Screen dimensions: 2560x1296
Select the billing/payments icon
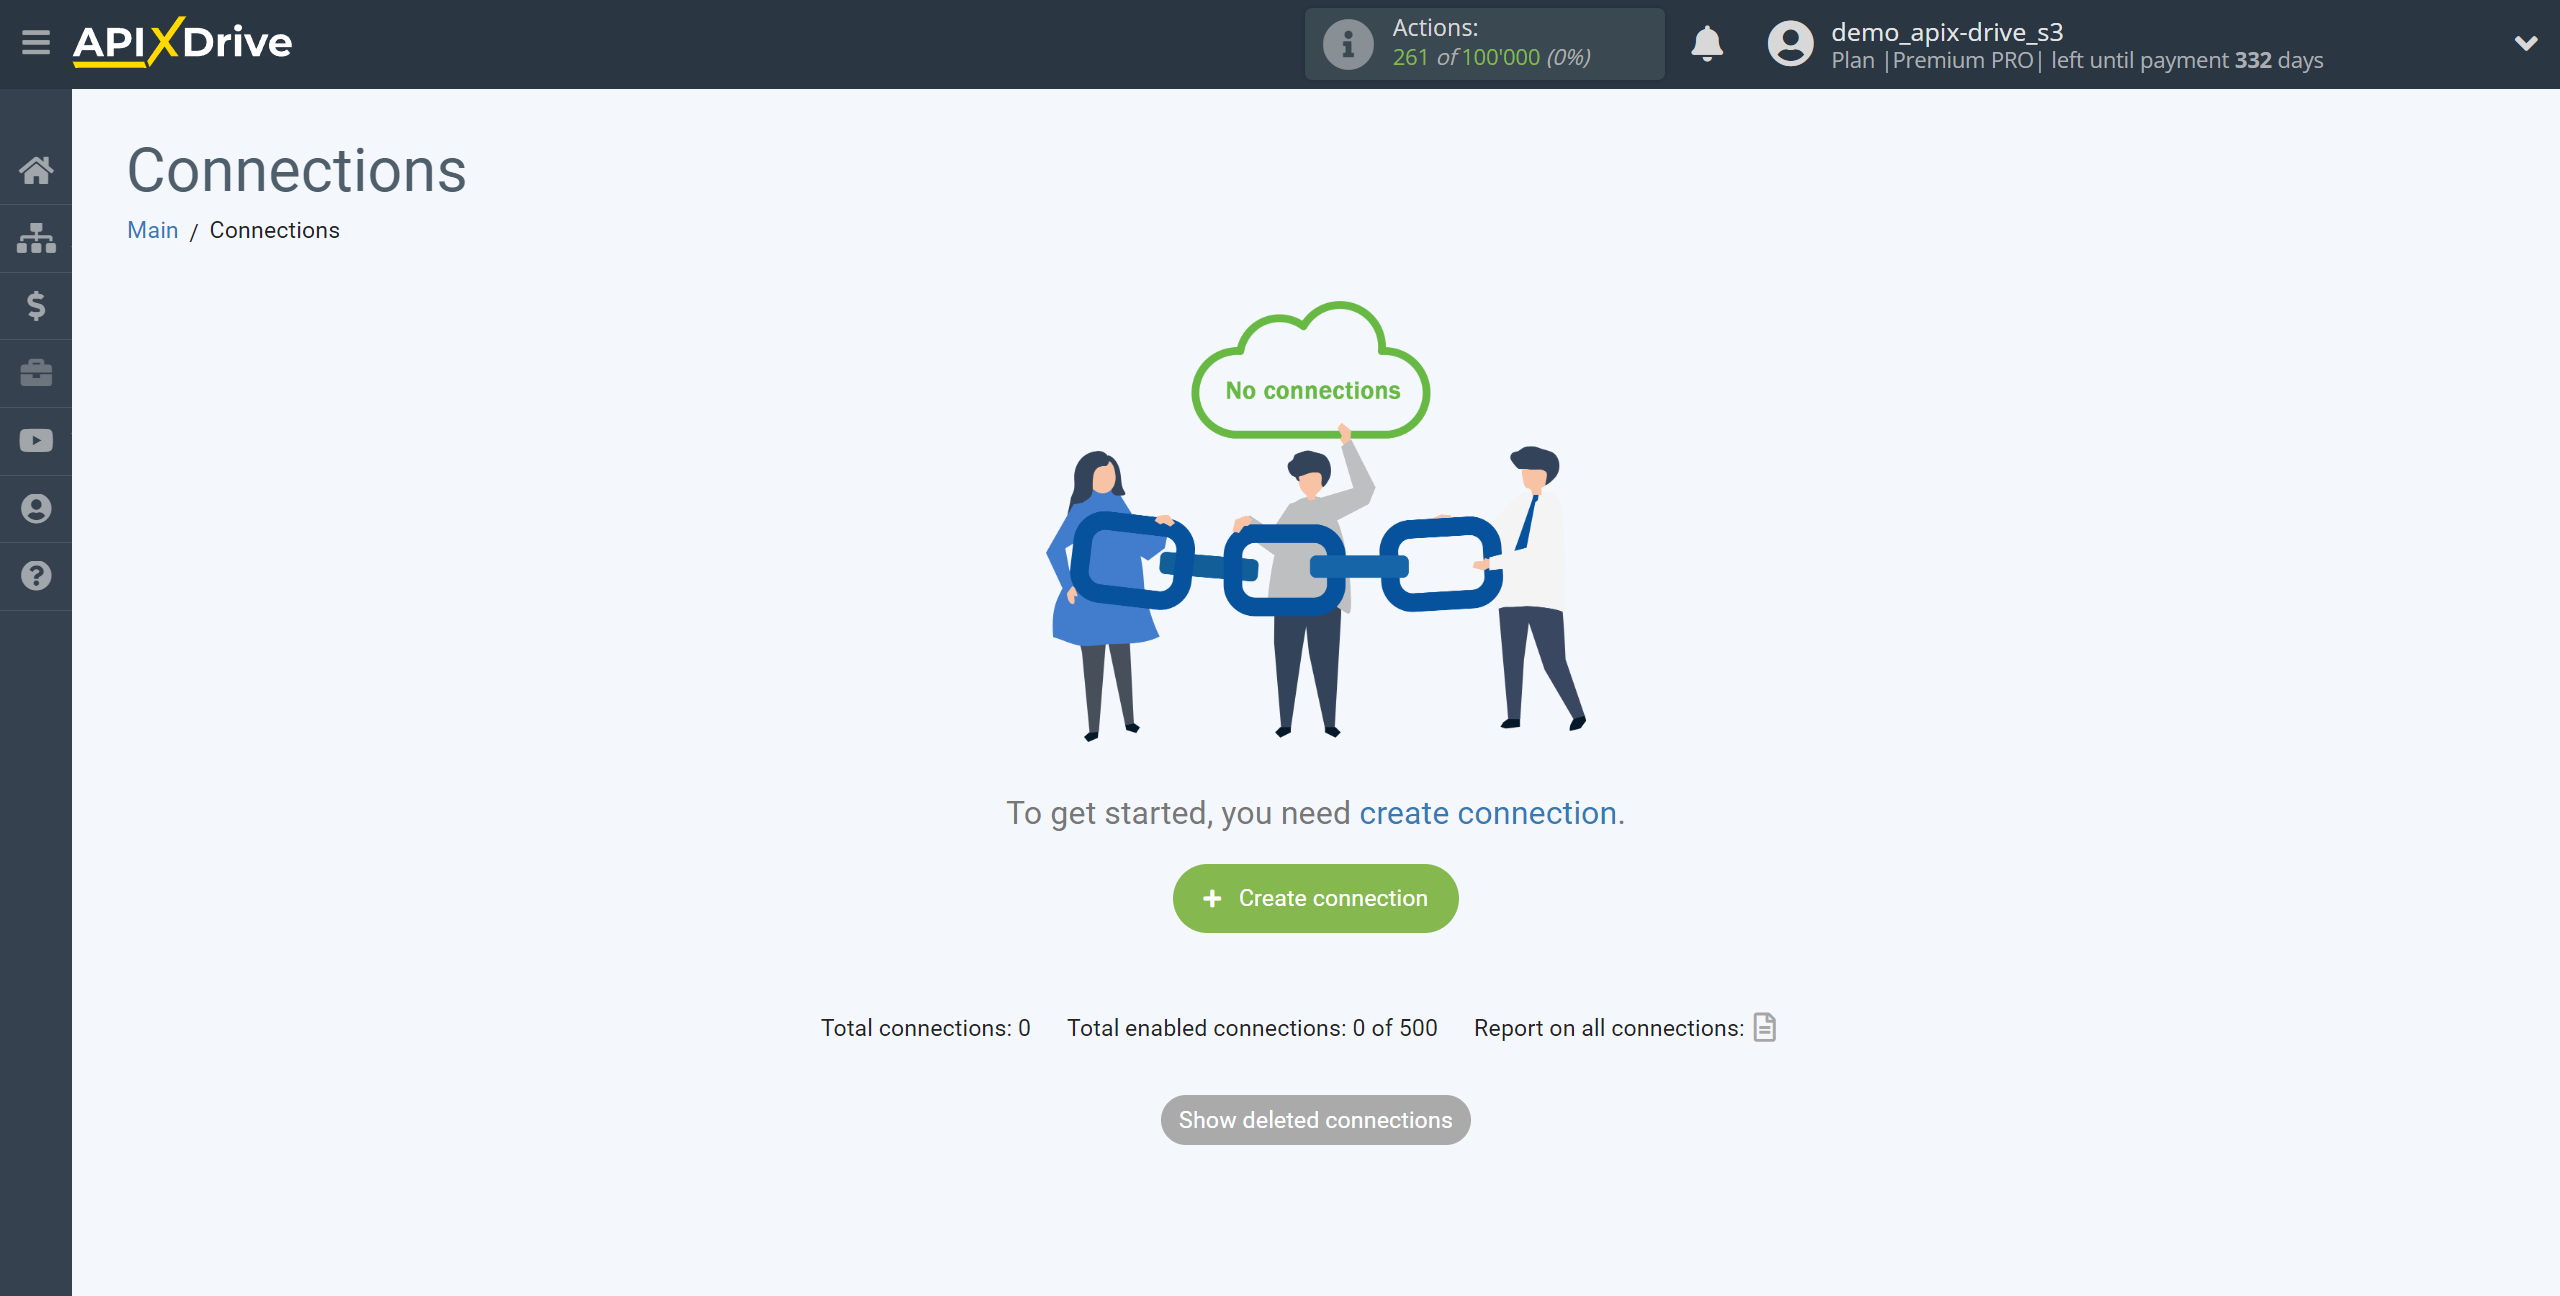36,306
